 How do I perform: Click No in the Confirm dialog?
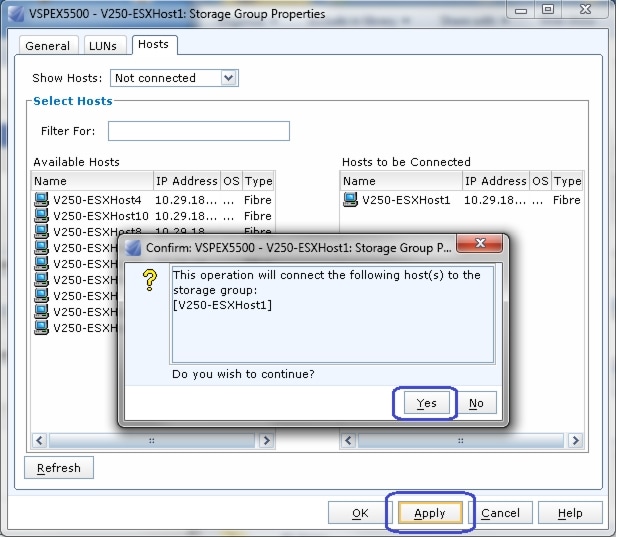click(478, 404)
